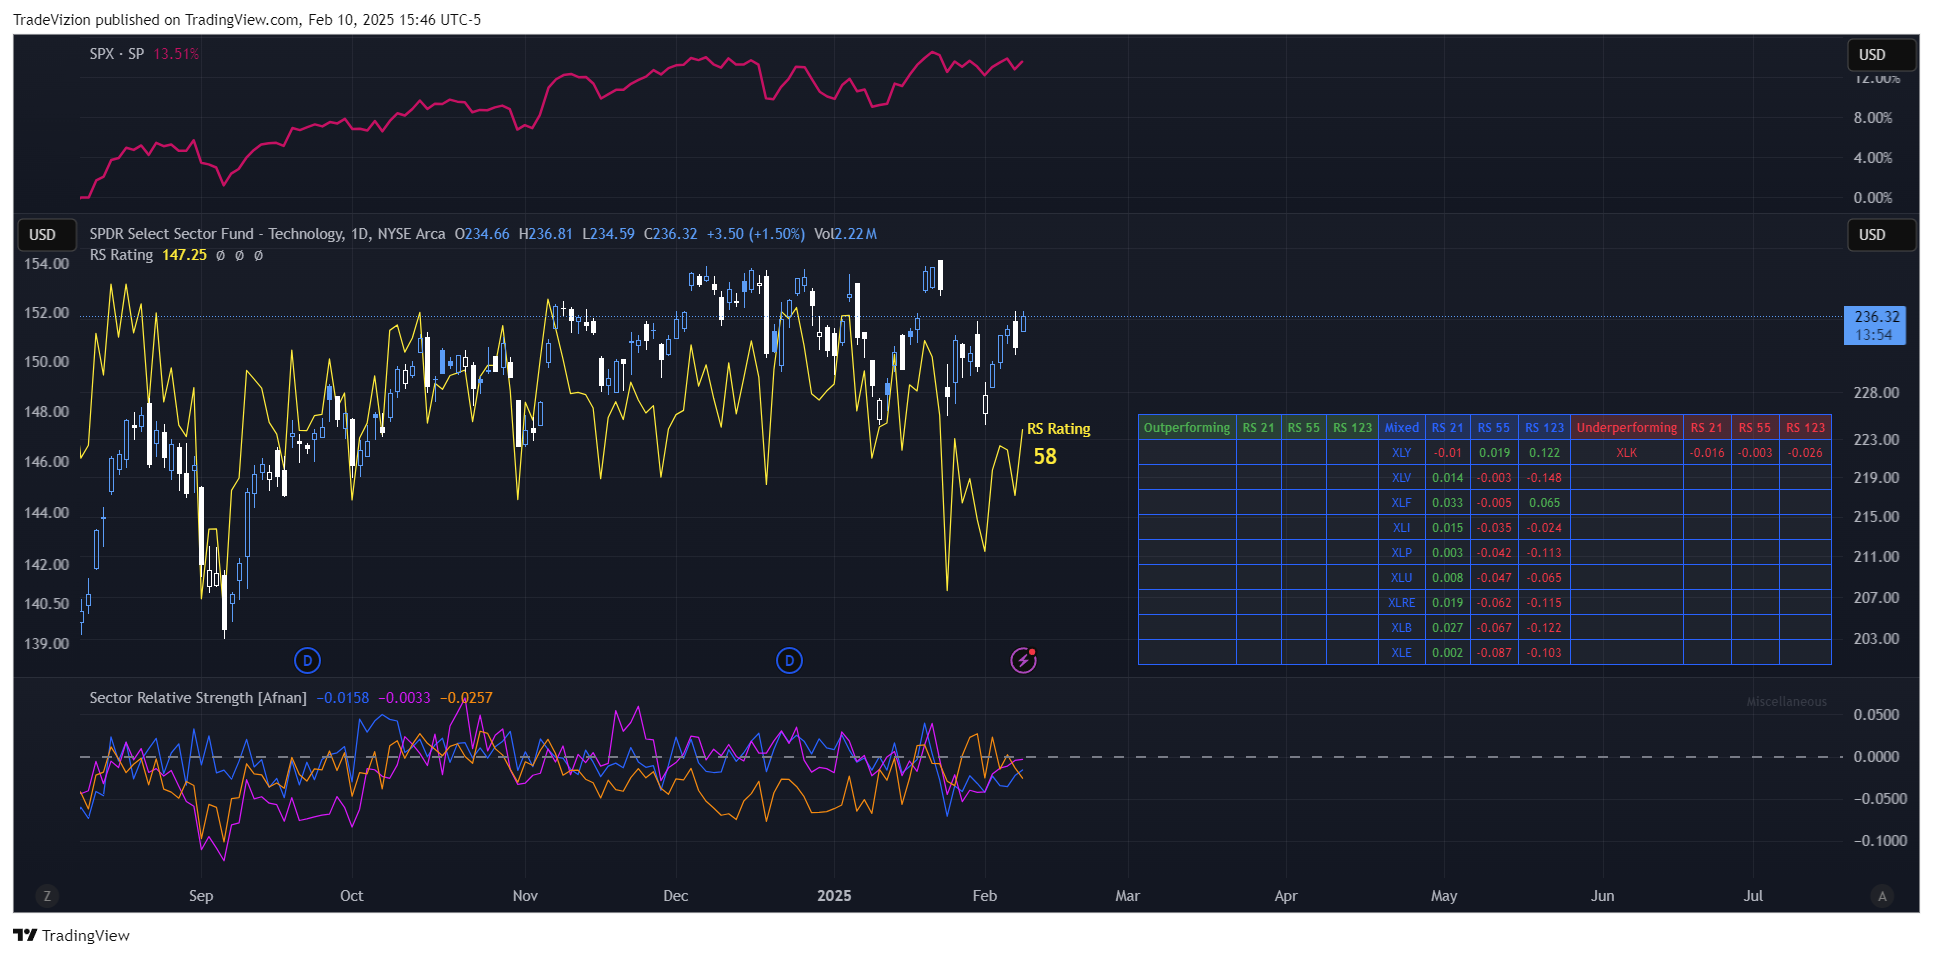Screen dimensions: 1933x957
Task: Click the RS Rating value 147.25
Action: (184, 255)
